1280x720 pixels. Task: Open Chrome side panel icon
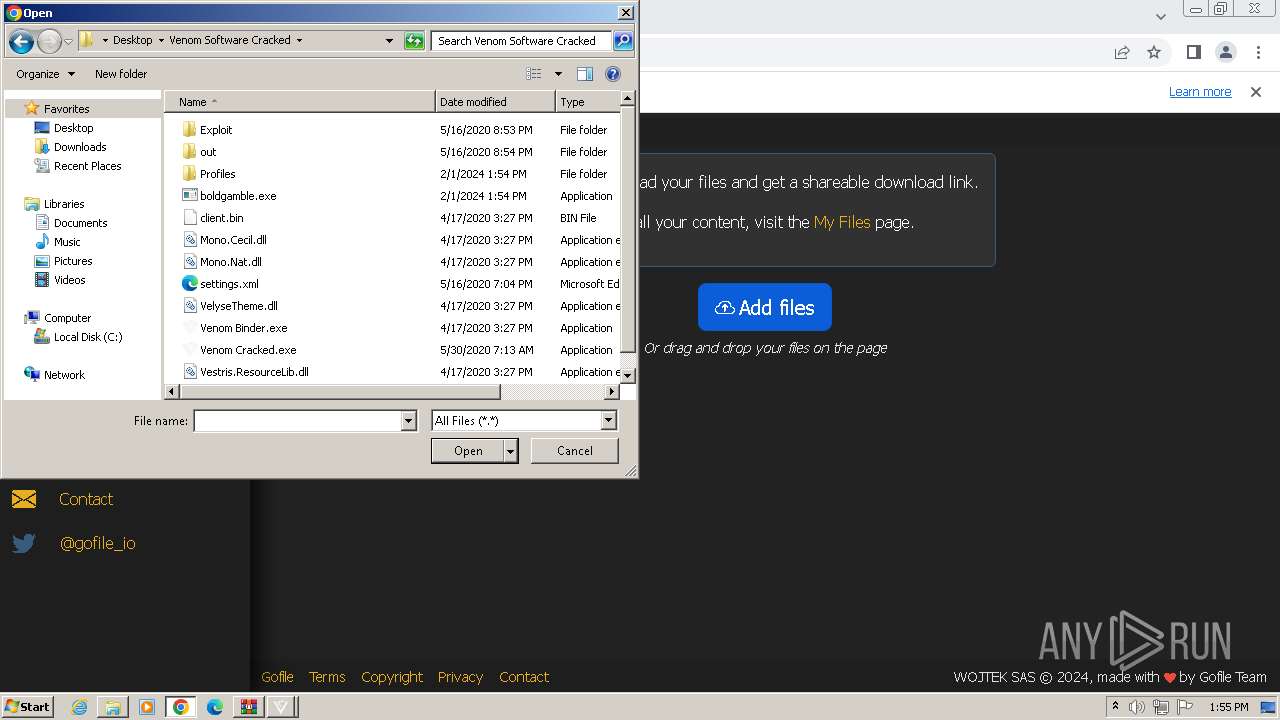click(1193, 52)
